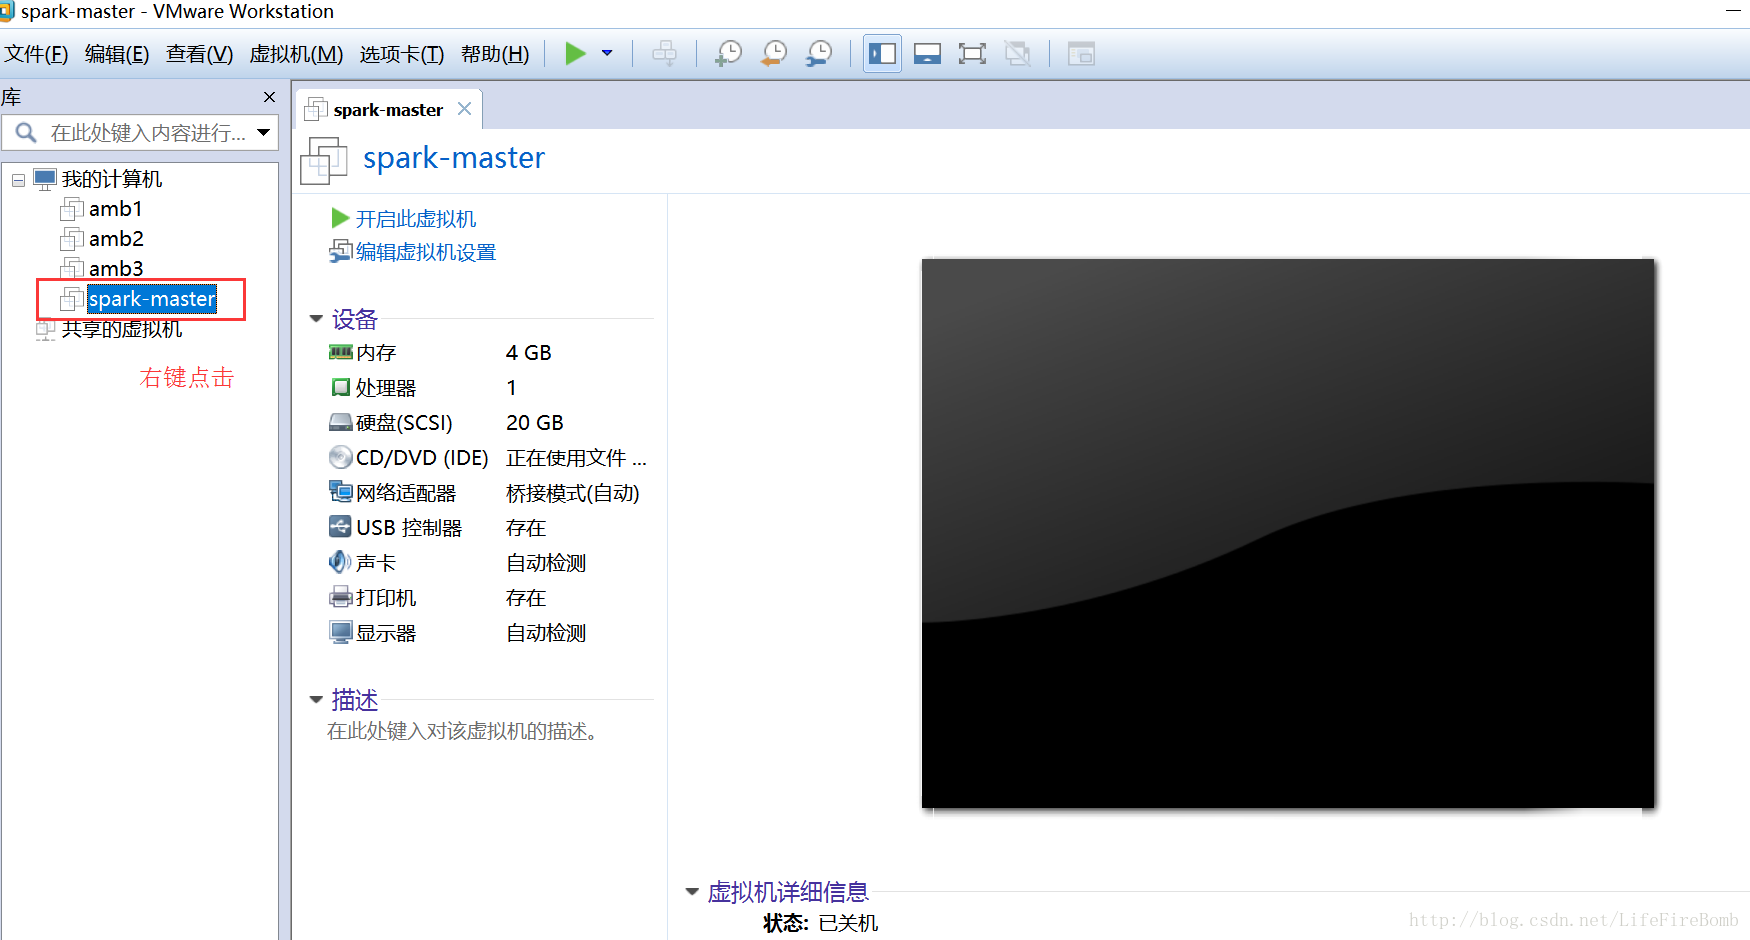
Task: Click the large spark-master title heading
Action: click(x=454, y=158)
